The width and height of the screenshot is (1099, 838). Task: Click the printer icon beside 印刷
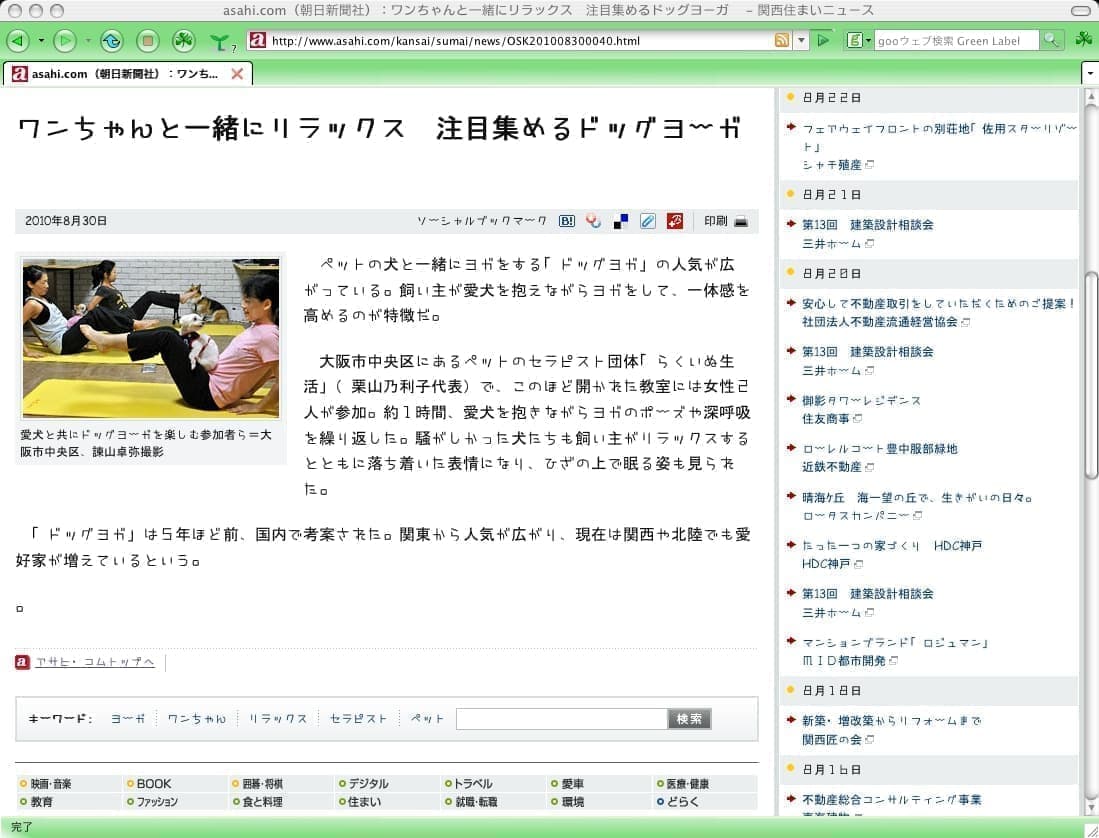pos(741,221)
